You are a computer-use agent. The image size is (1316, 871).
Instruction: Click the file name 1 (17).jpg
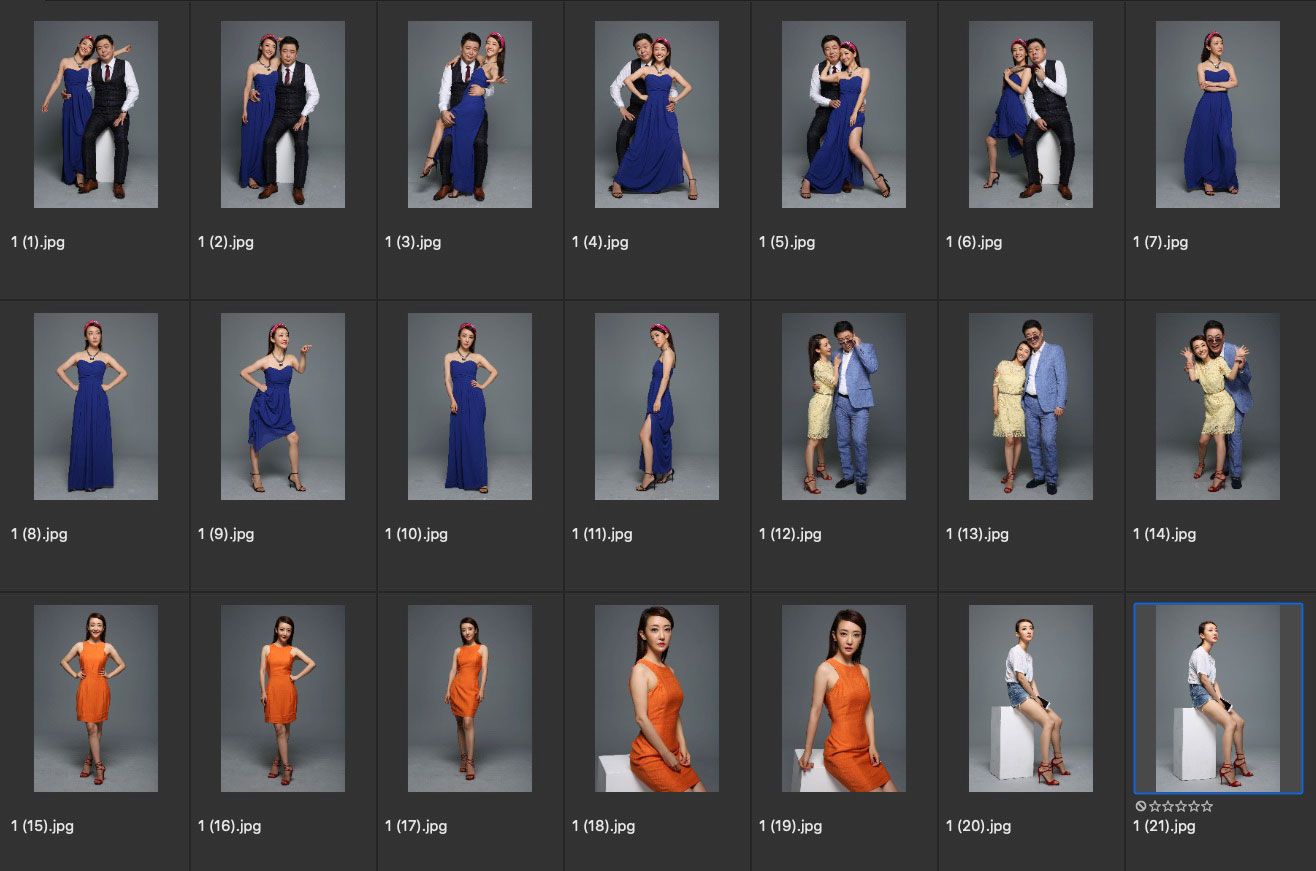coord(416,826)
